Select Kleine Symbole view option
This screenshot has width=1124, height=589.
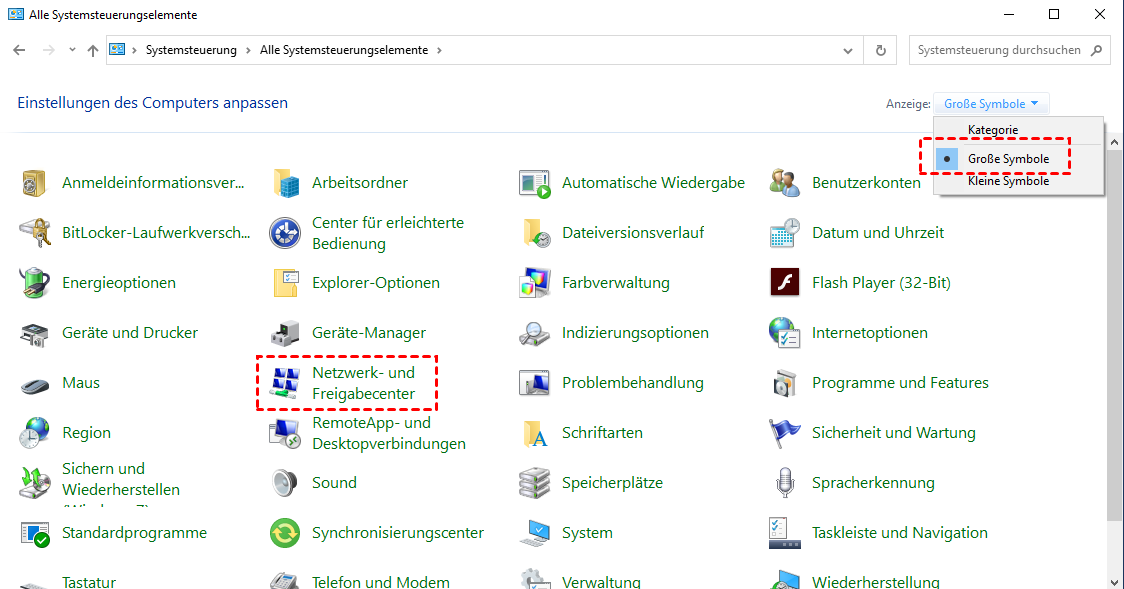(x=1008, y=181)
